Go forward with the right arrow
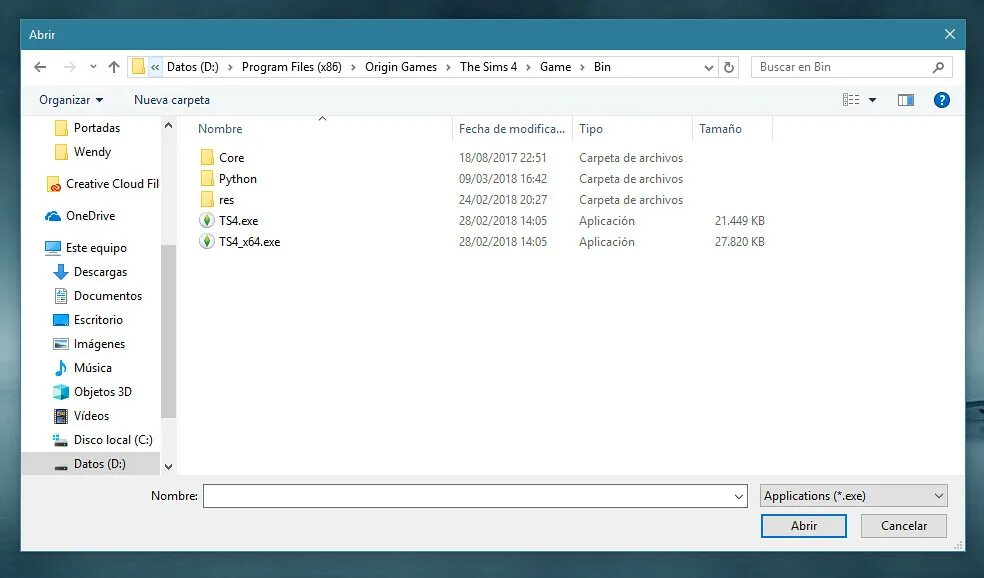 coord(70,67)
